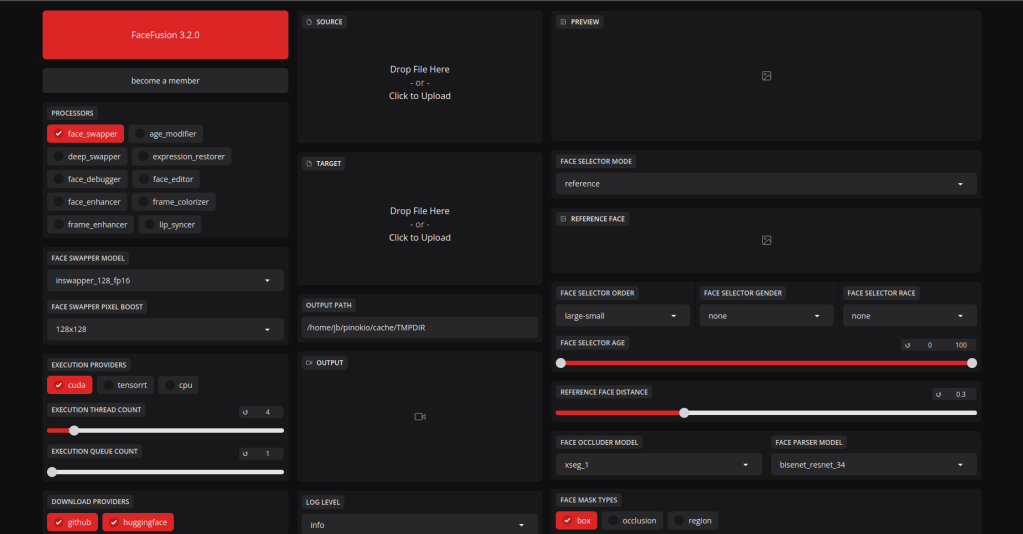The width and height of the screenshot is (1023, 534).
Task: Click the reset icon for Reference Face Distance
Action: pyautogui.click(x=939, y=394)
